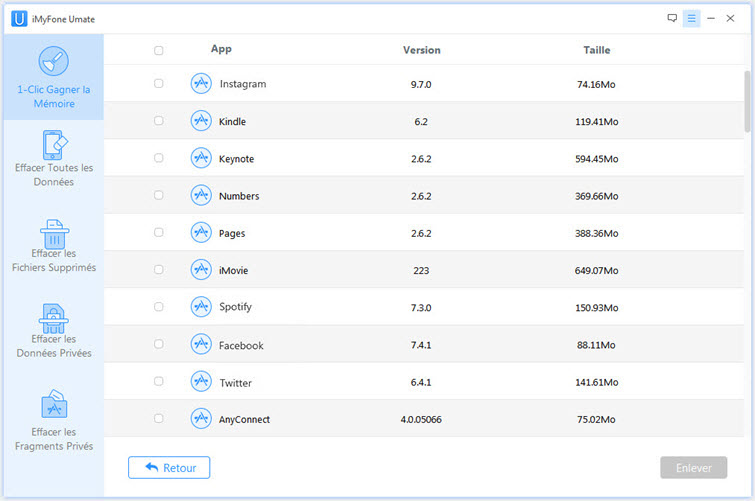755x501 pixels.
Task: Check the Numbers checkbox
Action: 158,195
